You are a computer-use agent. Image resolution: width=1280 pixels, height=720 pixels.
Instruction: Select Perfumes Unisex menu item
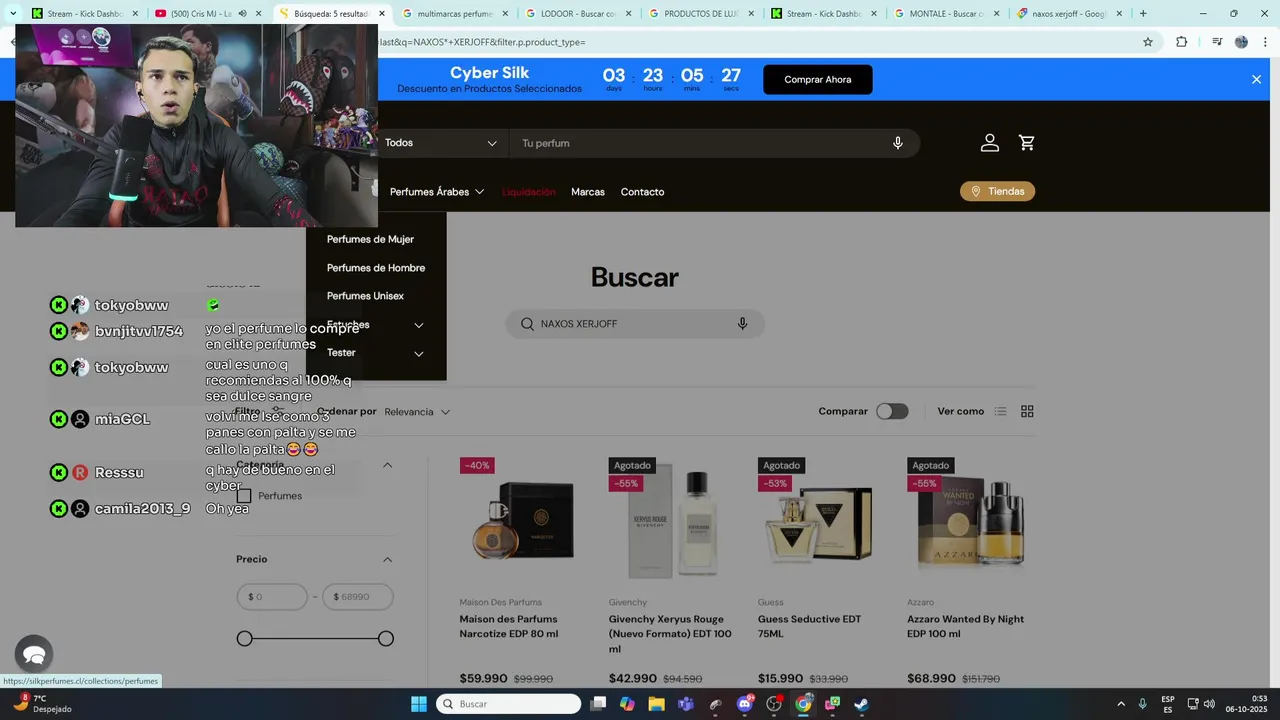(365, 296)
